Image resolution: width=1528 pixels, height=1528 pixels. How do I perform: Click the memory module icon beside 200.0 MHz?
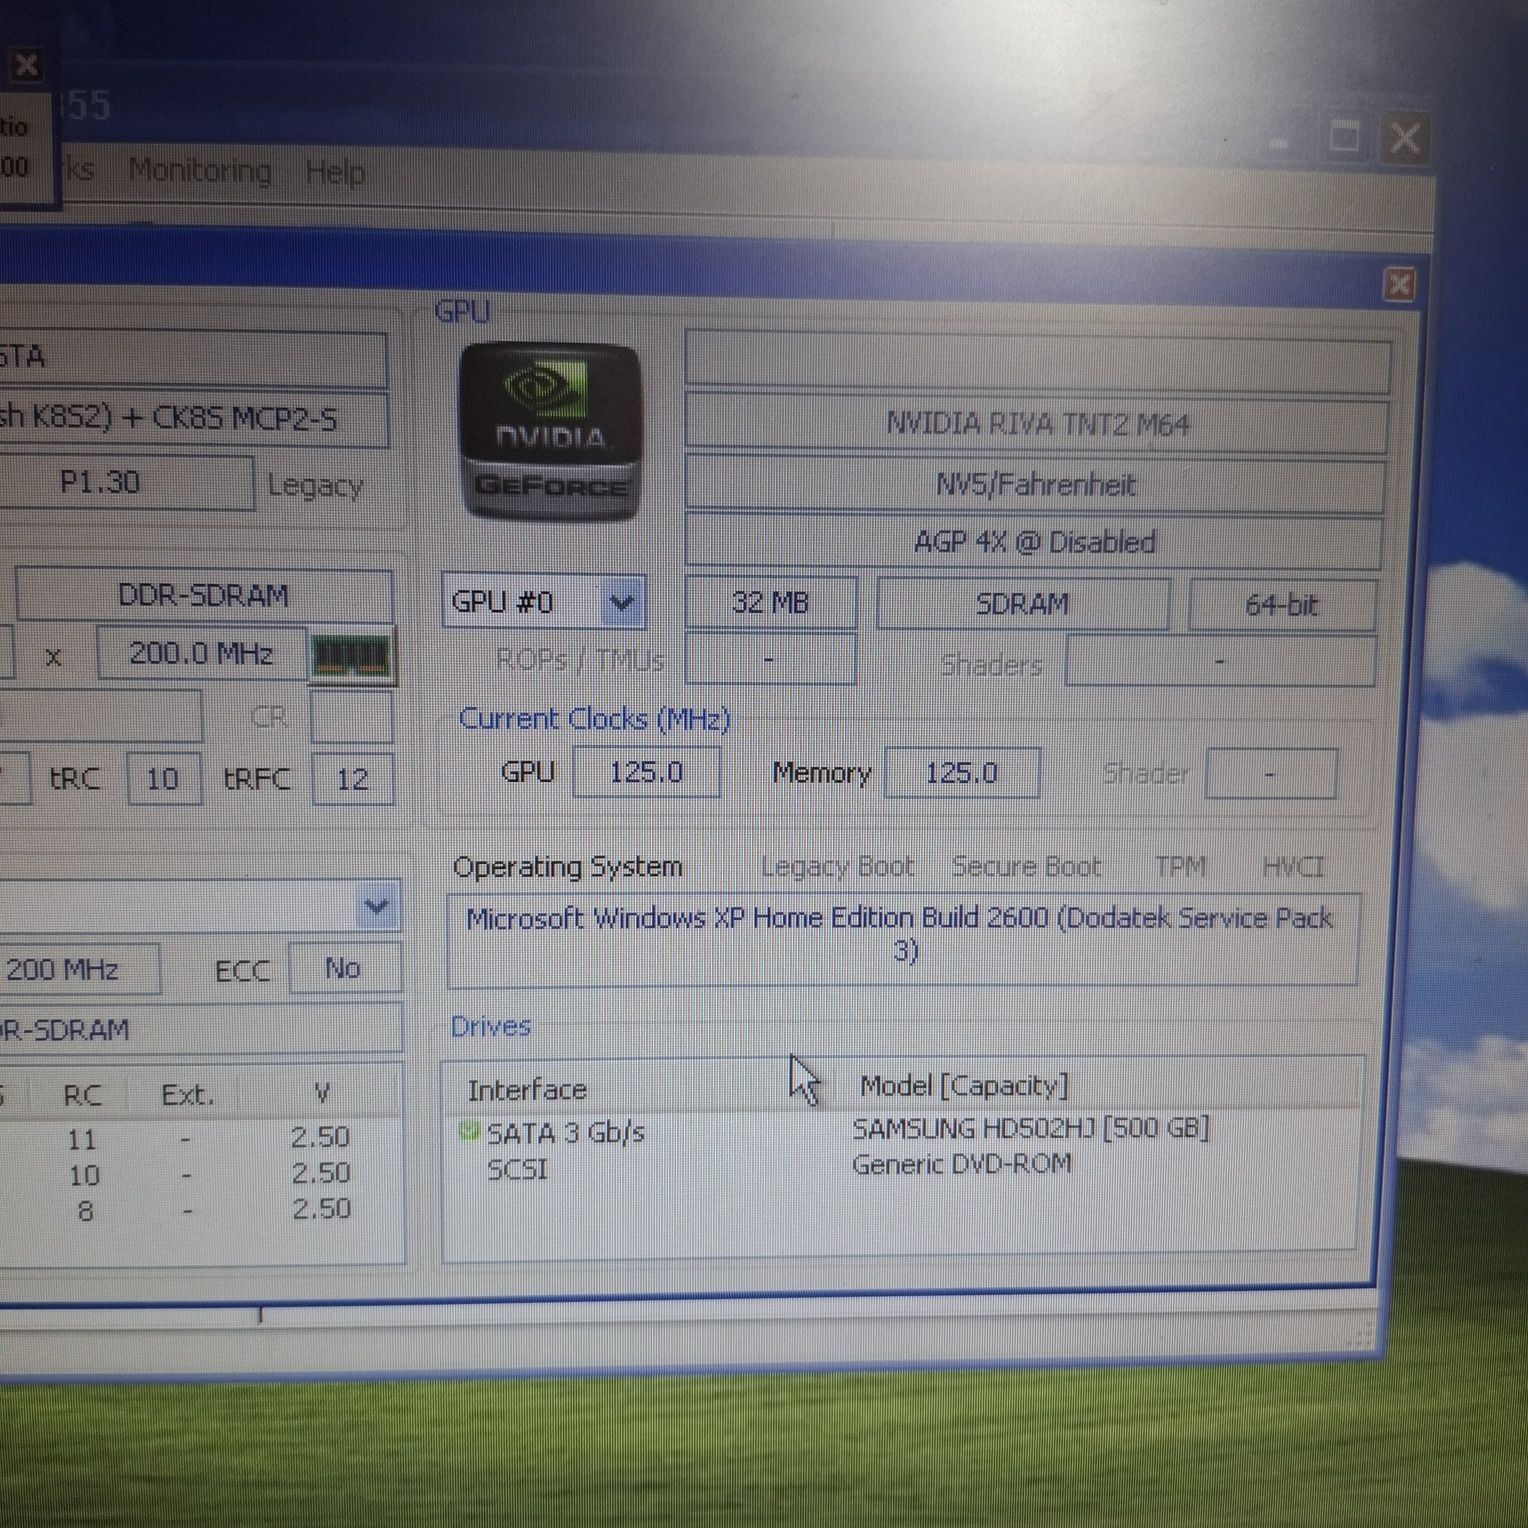point(351,656)
